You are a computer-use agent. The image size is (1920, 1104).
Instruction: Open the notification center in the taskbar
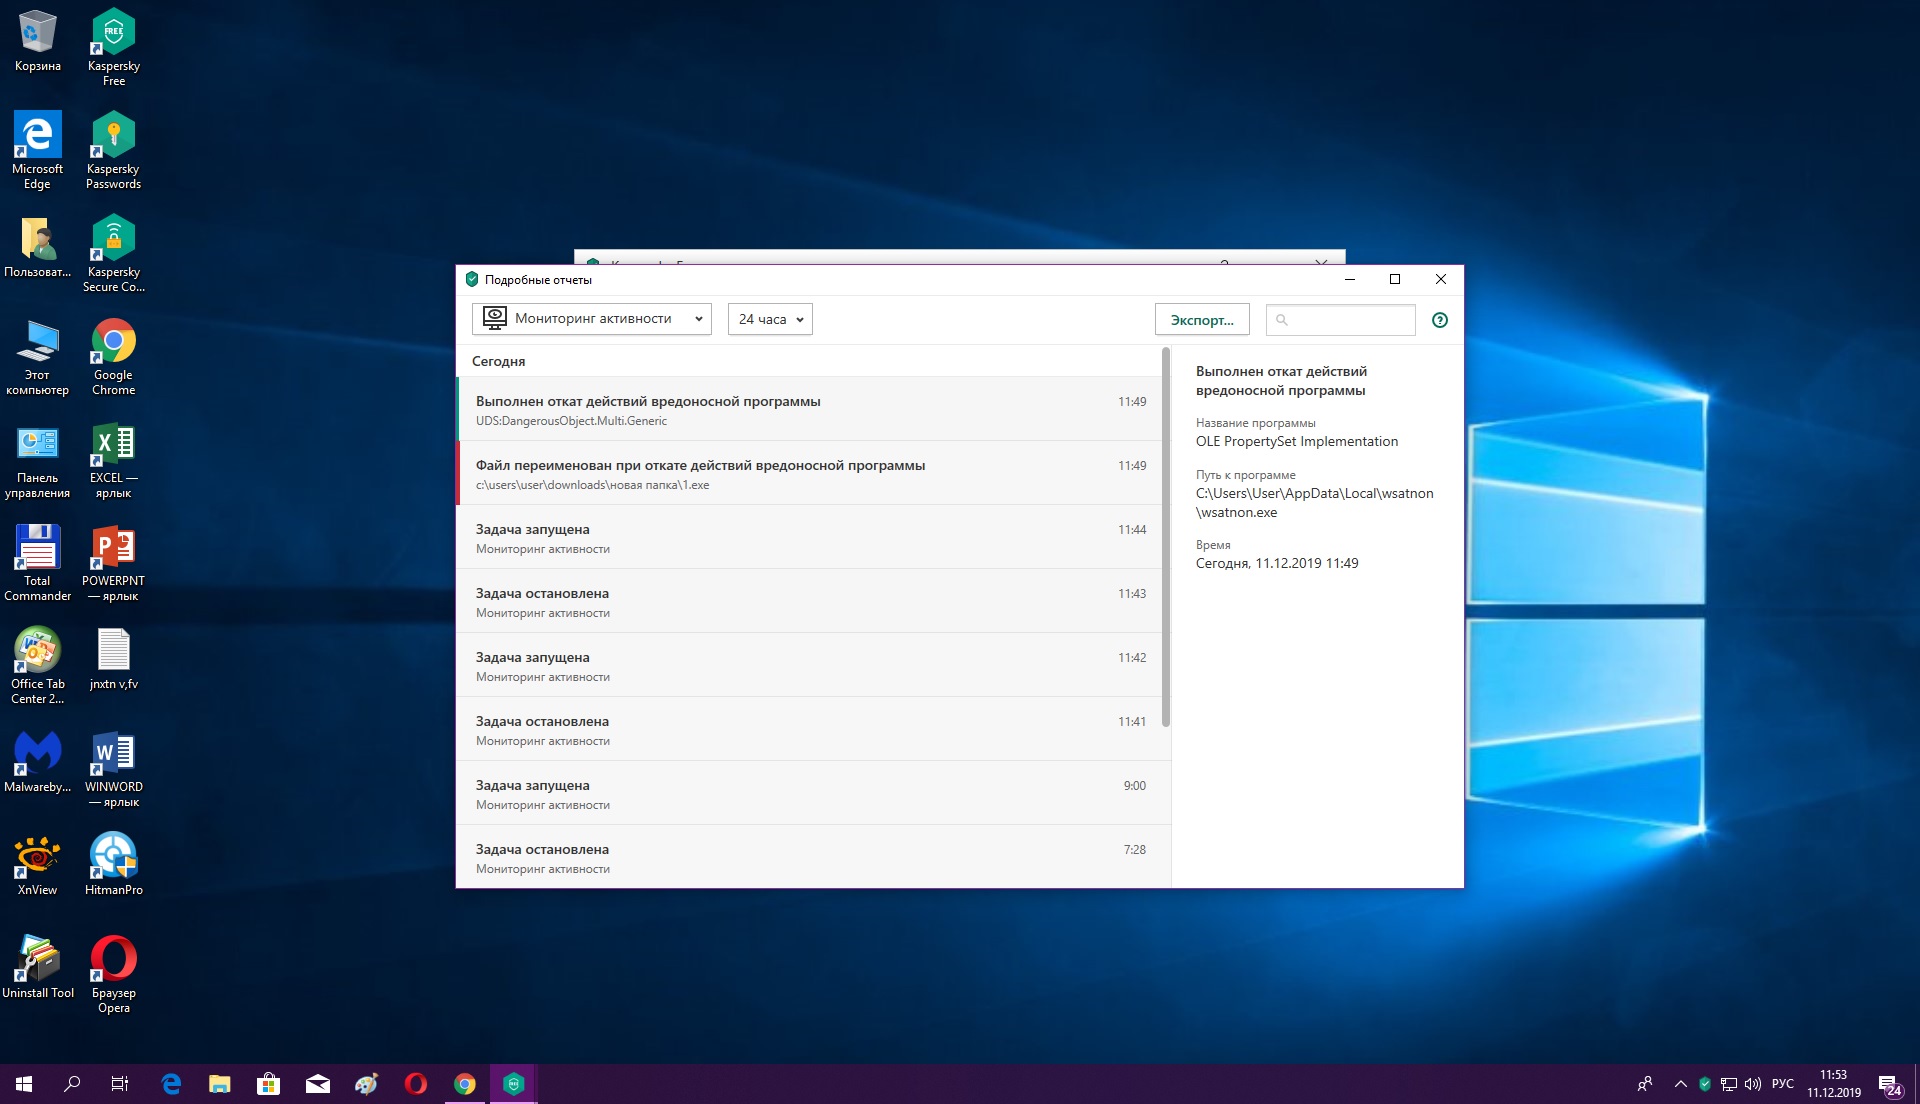point(1888,1084)
